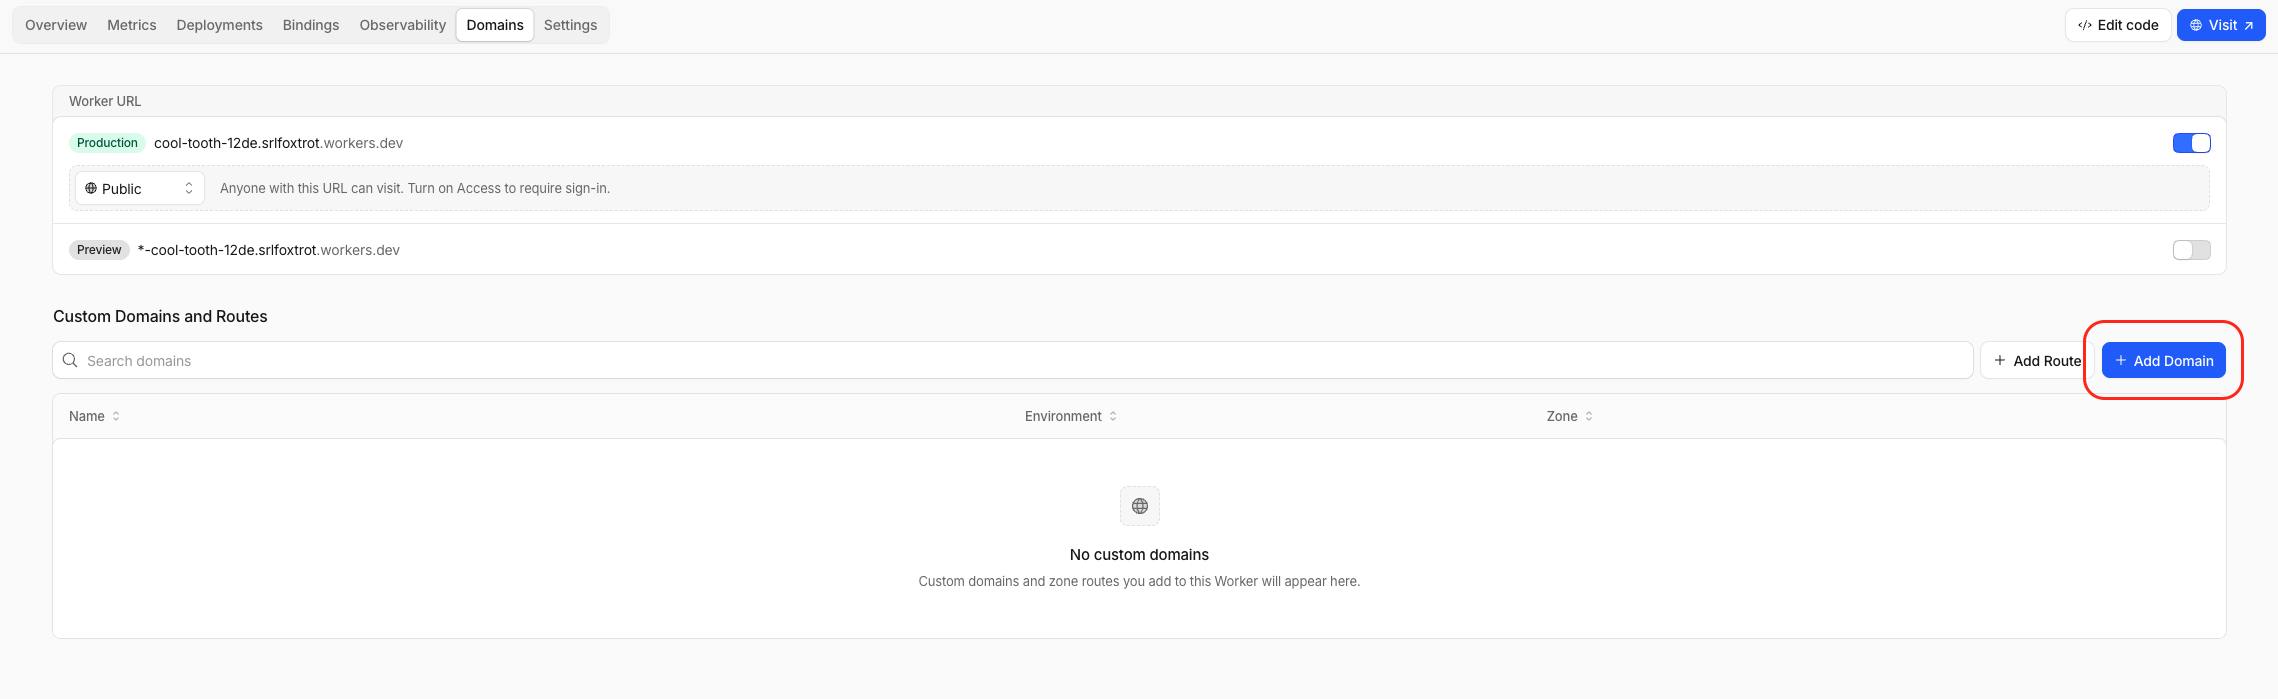This screenshot has height=699, width=2278.
Task: Open the Overview tab
Action: 56,25
